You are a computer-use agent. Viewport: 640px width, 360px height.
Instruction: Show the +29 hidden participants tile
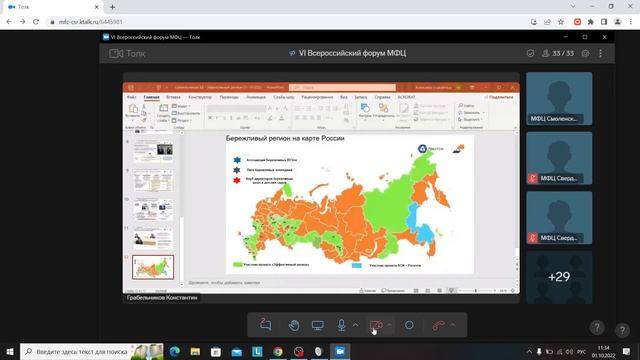point(559,277)
